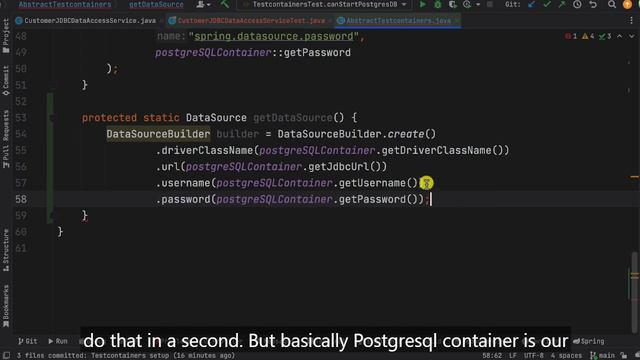Change the 4 spaces indent setting

(x=566, y=356)
